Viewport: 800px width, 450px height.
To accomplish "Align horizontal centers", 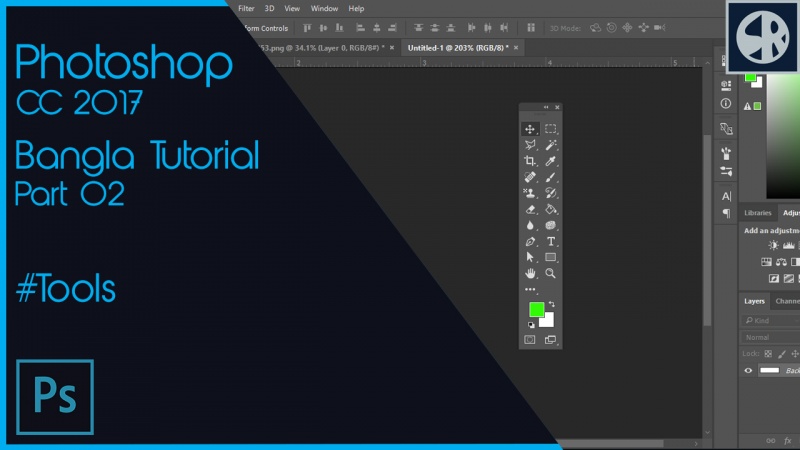I will [377, 28].
